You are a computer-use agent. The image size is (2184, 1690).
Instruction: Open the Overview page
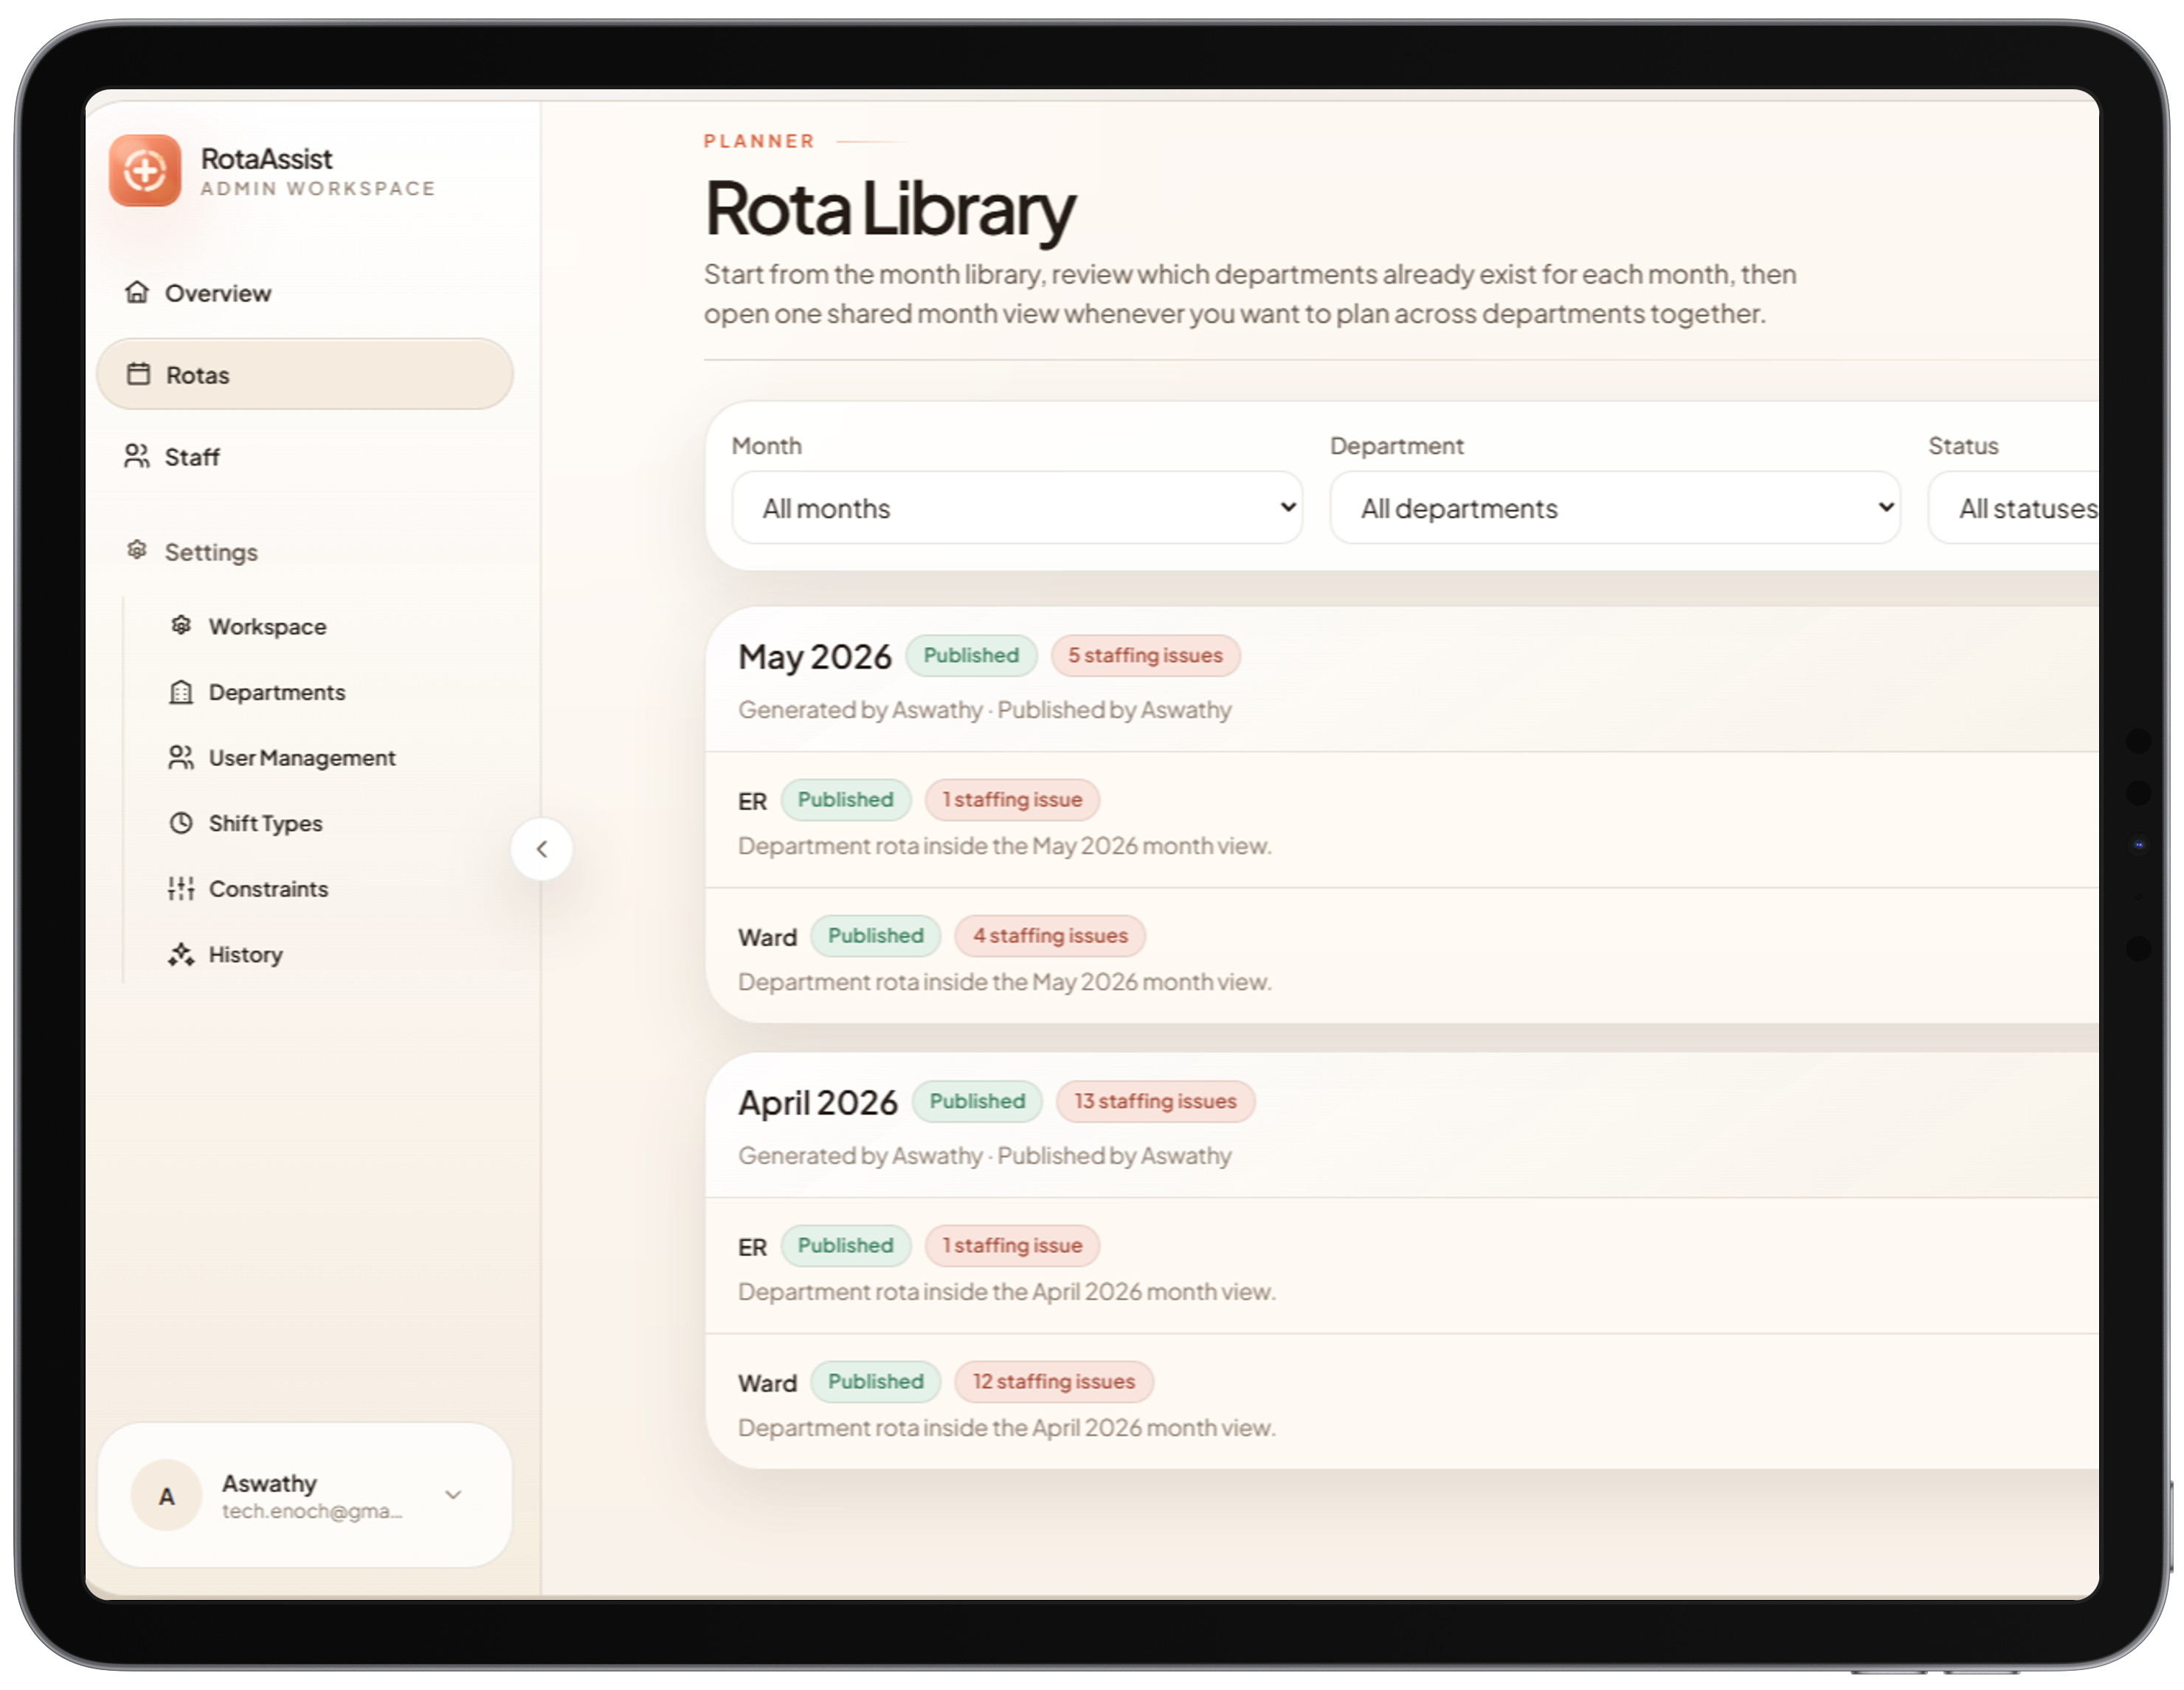[304, 292]
